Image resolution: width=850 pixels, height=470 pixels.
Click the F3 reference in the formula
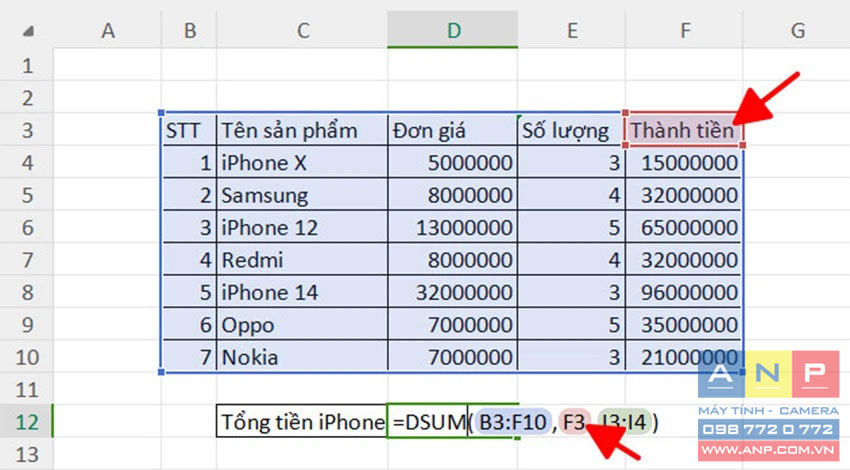coord(574,422)
